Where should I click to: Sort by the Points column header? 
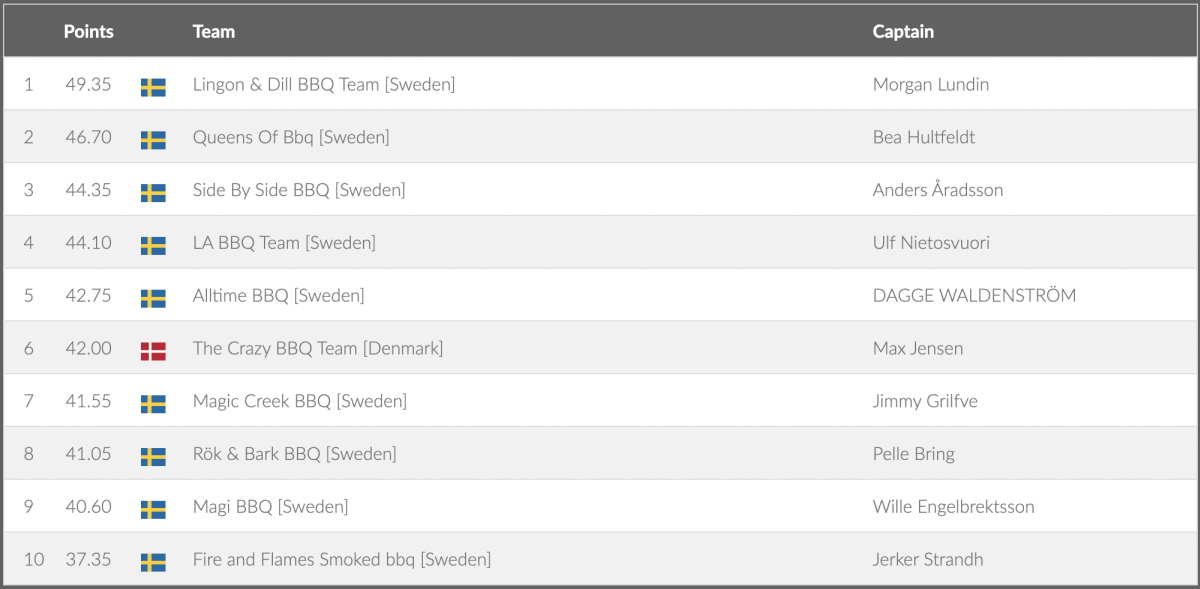(x=88, y=32)
